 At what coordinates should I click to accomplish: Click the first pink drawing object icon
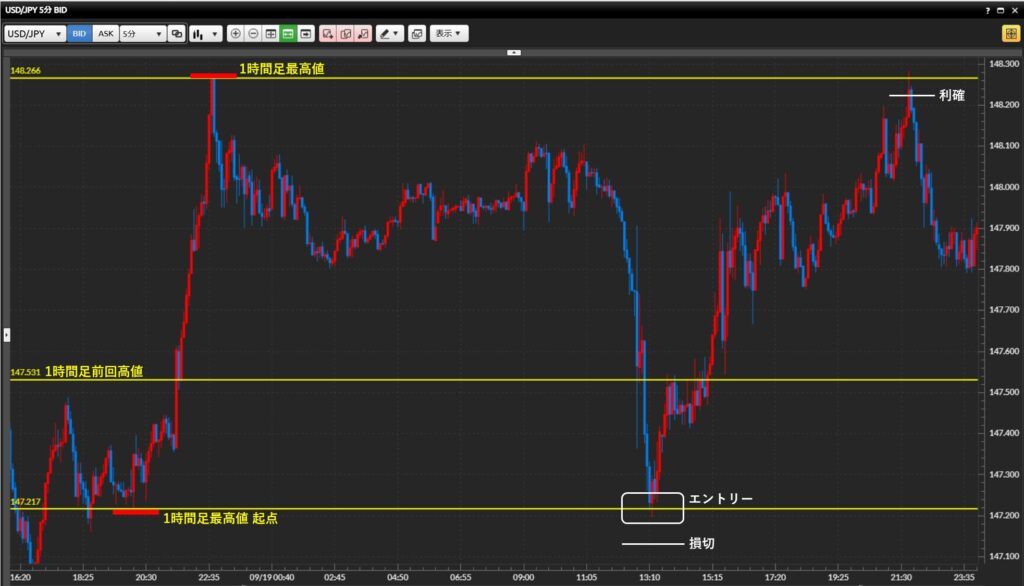328,33
